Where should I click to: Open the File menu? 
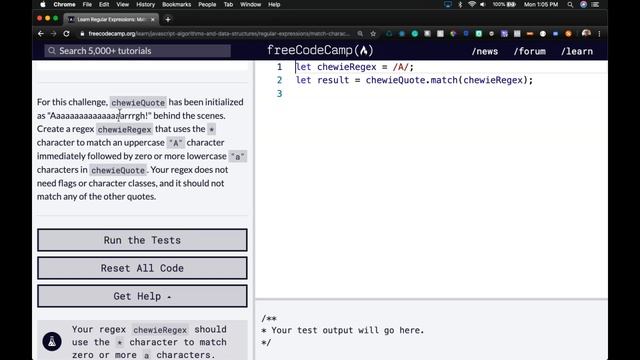(x=87, y=4)
